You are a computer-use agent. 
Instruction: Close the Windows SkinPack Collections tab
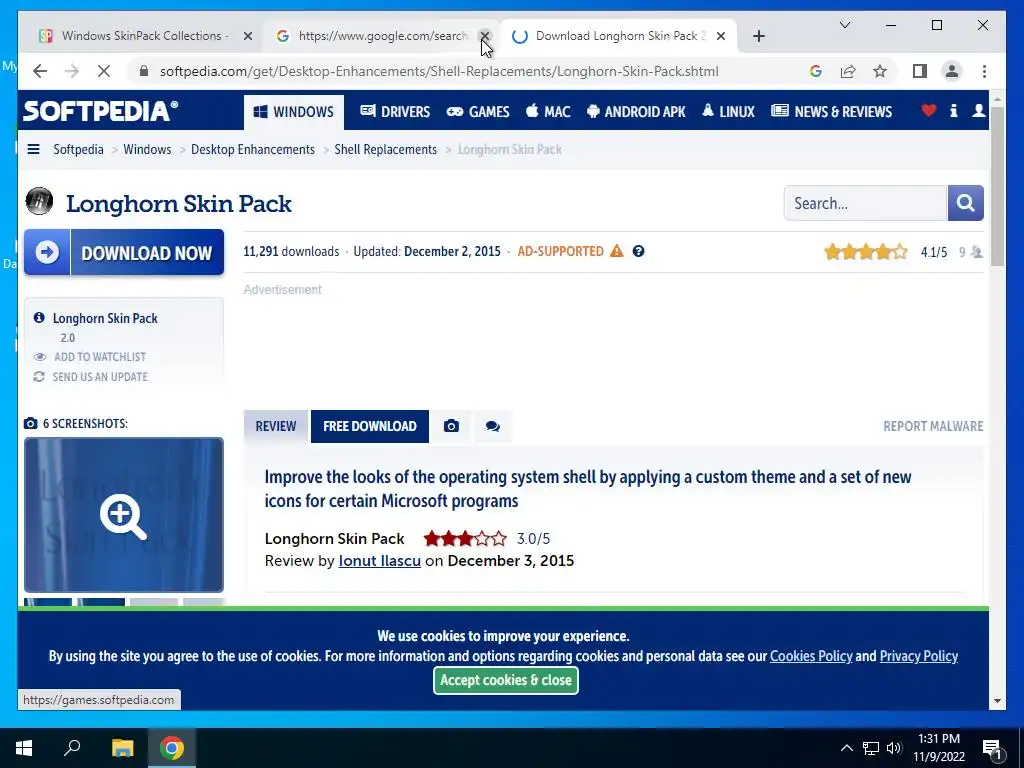(x=248, y=36)
